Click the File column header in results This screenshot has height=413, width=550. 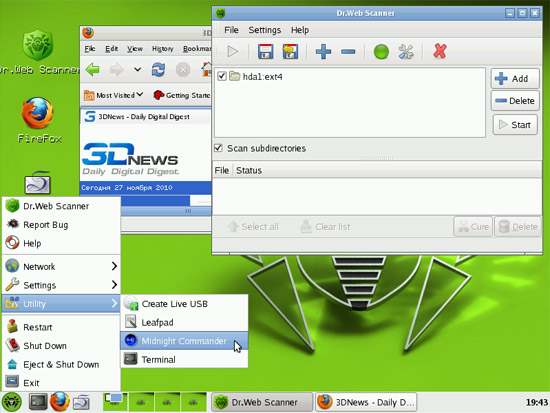(222, 171)
